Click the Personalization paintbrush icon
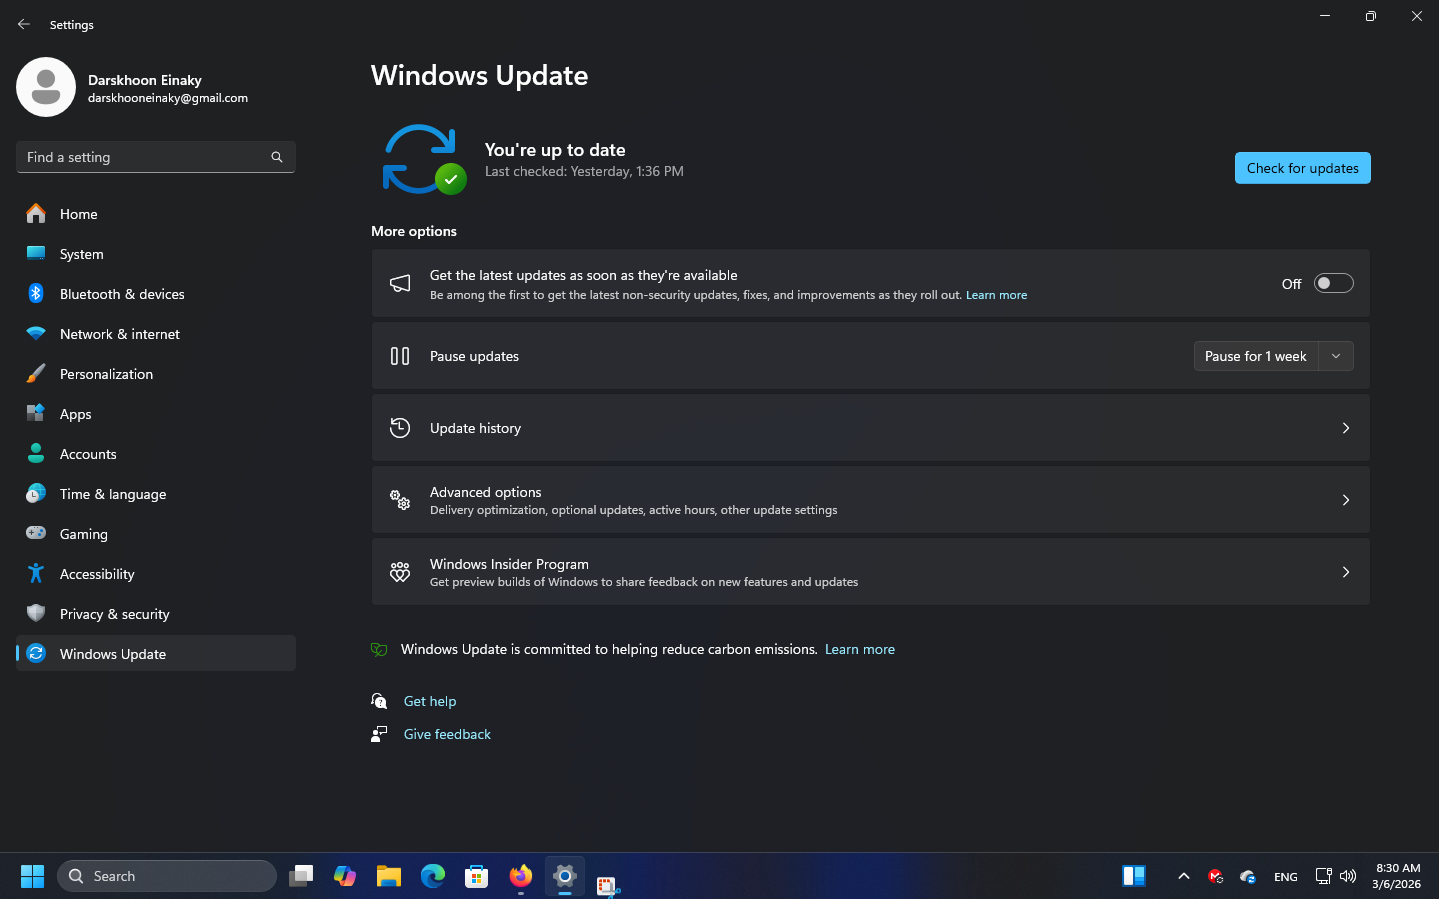The height and width of the screenshot is (899, 1439). coord(36,373)
